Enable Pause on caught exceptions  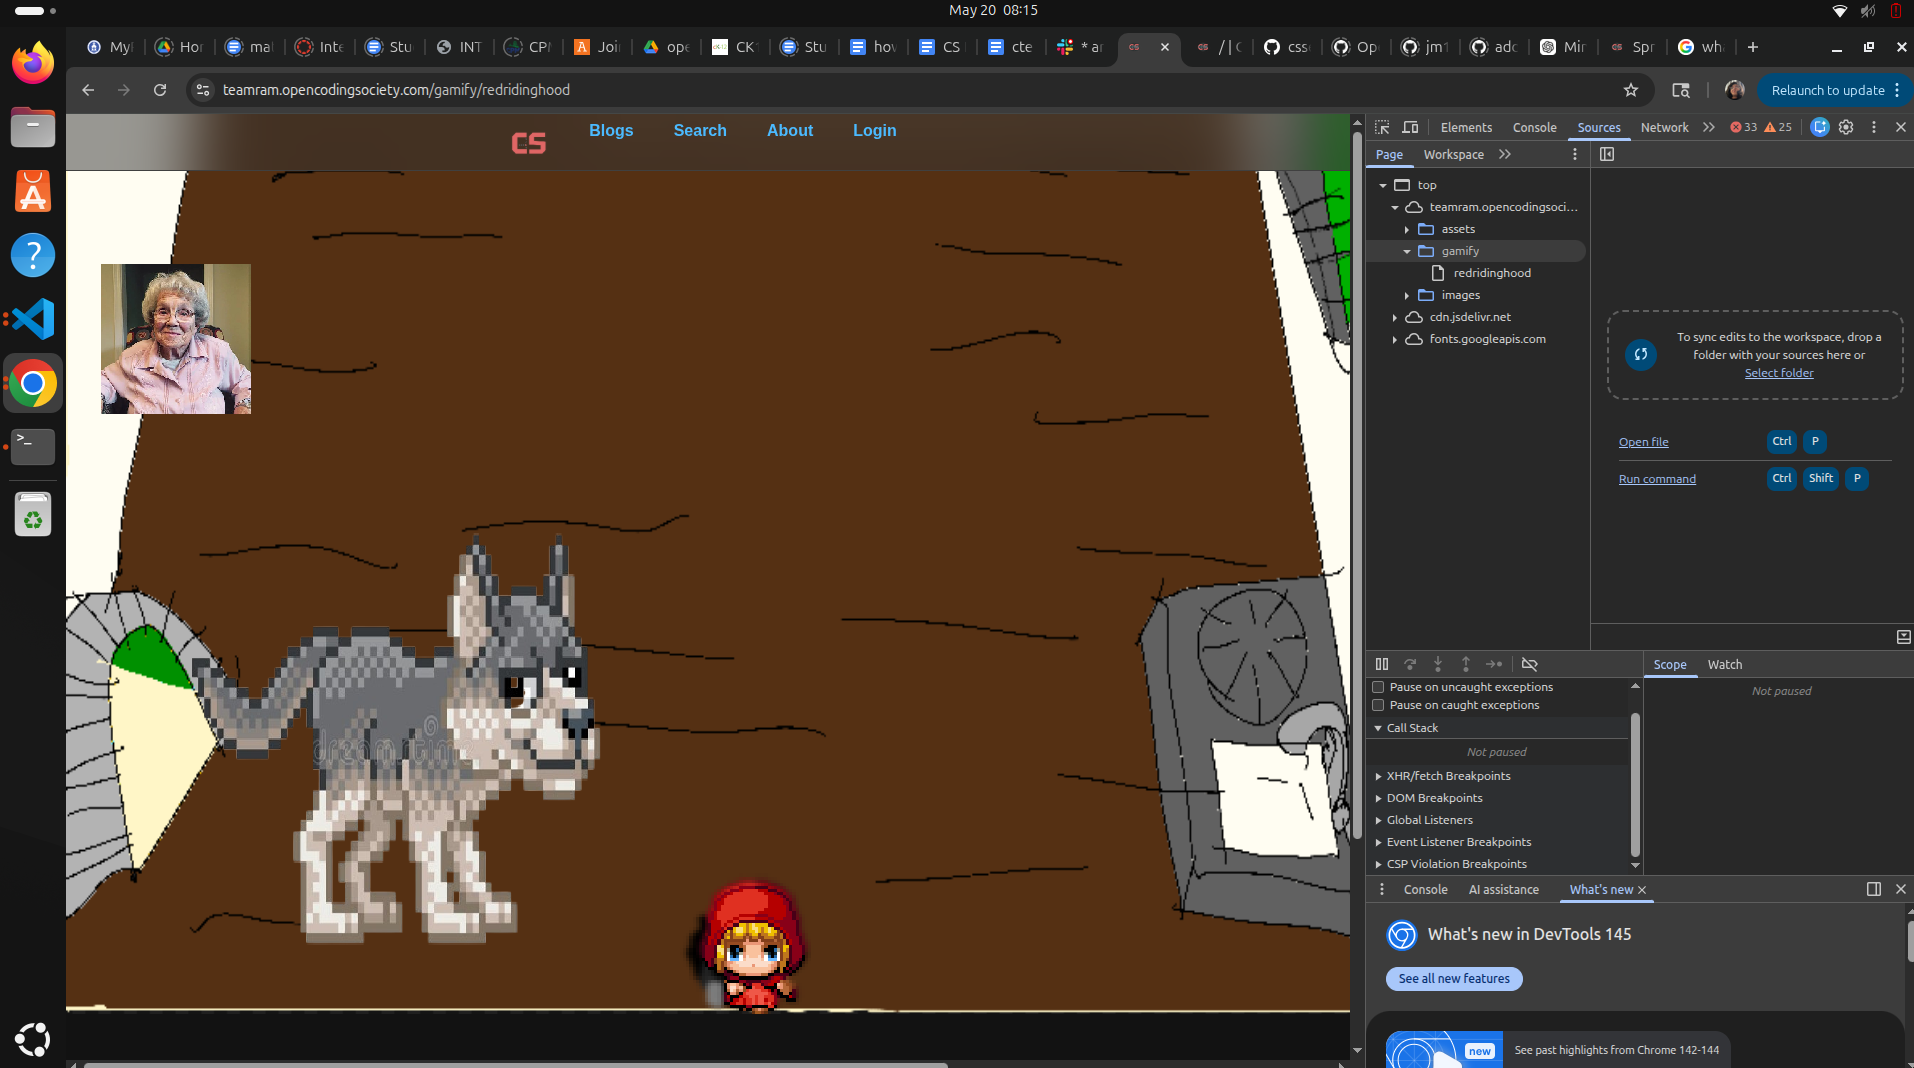[1378, 705]
